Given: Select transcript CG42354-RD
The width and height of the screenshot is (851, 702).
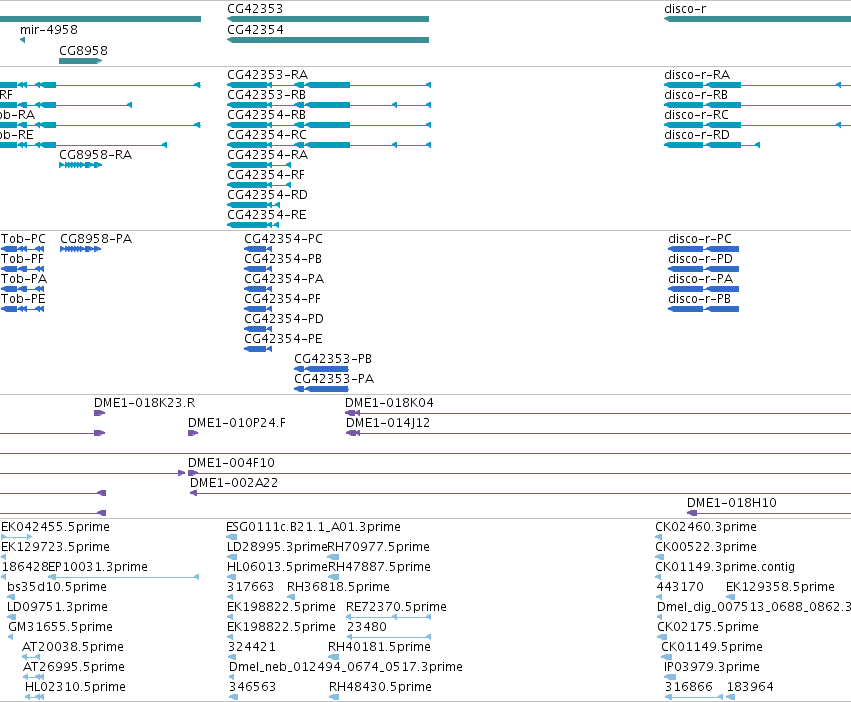Looking at the screenshot, I should click(268, 195).
